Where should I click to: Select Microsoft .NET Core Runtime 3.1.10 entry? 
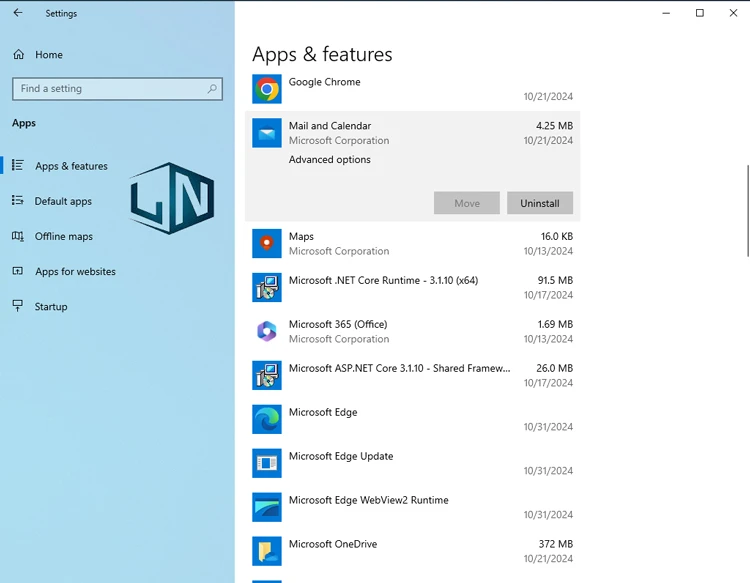(x=412, y=287)
